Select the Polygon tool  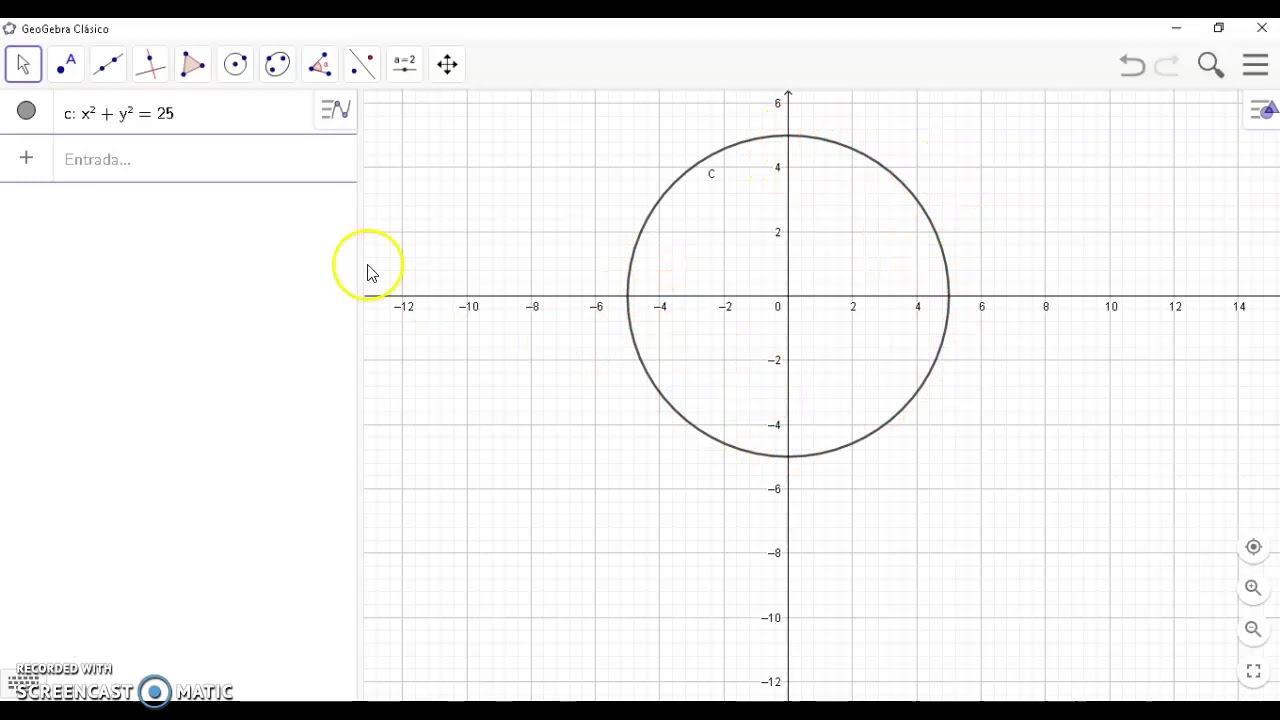193,65
